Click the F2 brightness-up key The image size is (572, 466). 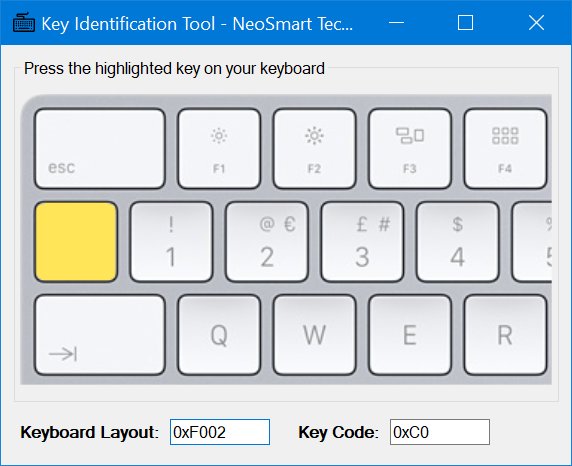314,149
